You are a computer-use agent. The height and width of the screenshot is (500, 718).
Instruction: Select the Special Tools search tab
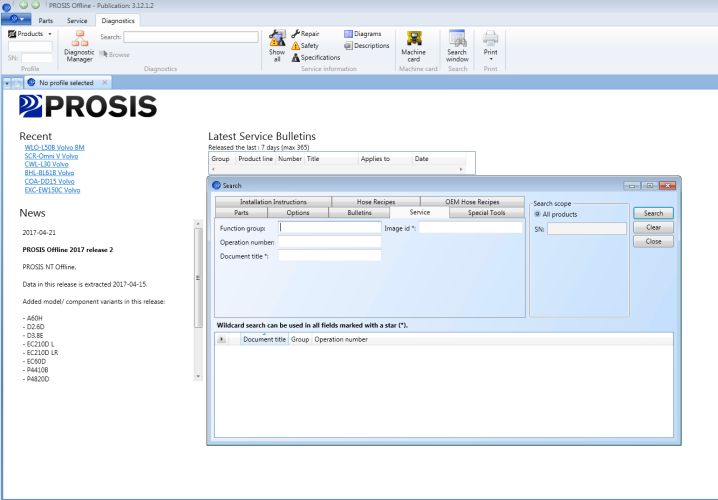coord(487,212)
